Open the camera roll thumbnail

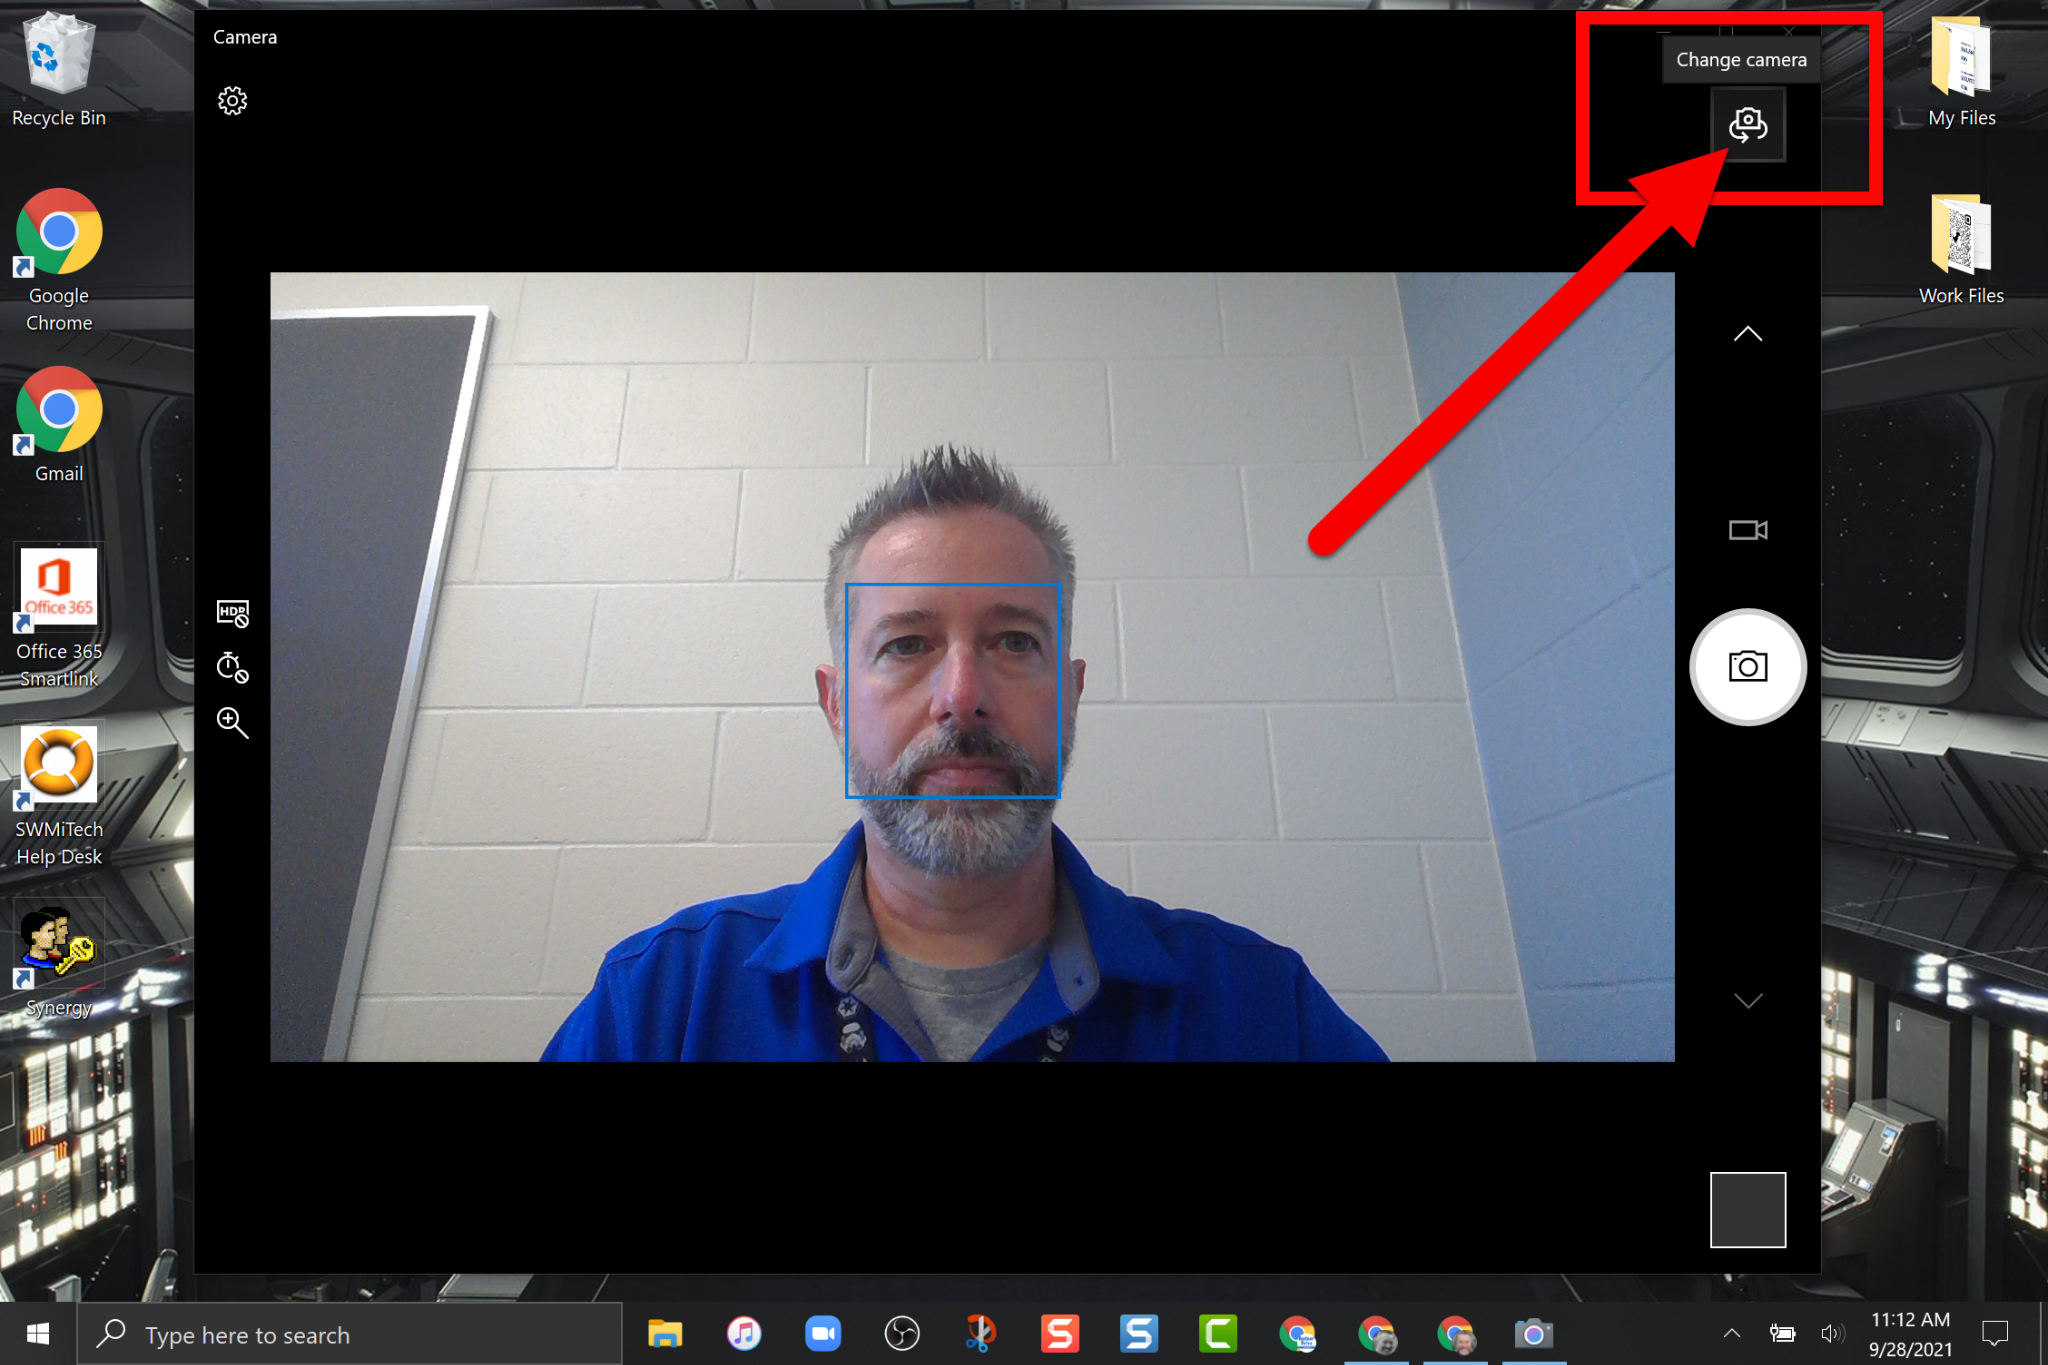1747,1209
